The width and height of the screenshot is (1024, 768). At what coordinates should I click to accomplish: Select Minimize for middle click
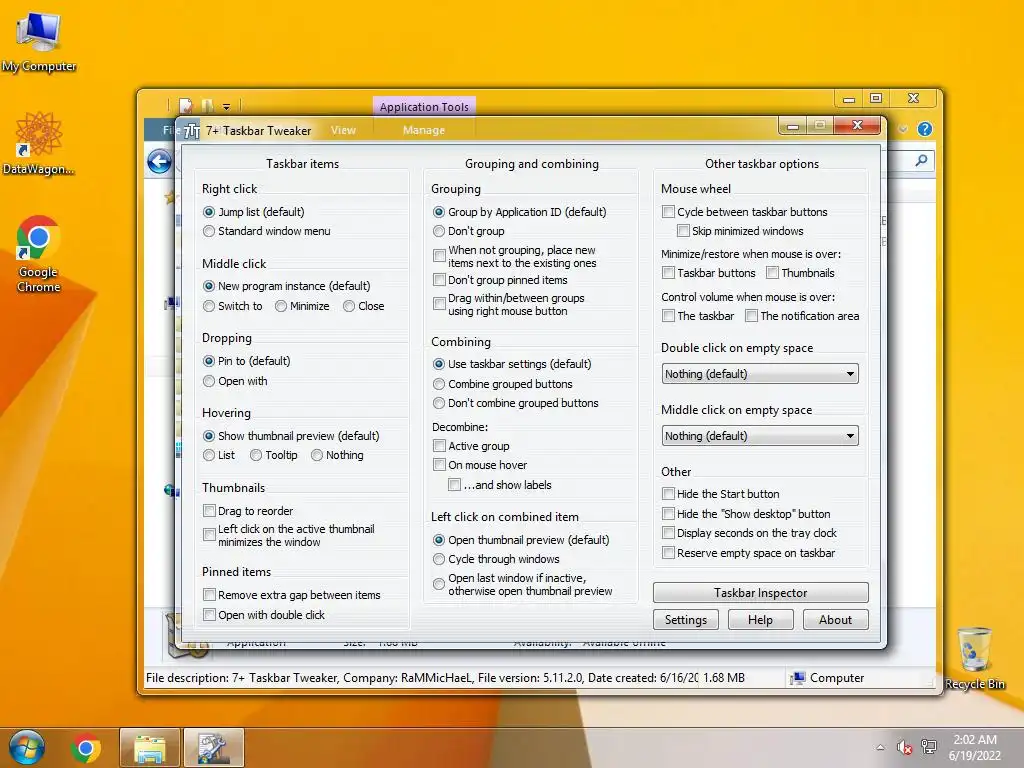coord(302,306)
